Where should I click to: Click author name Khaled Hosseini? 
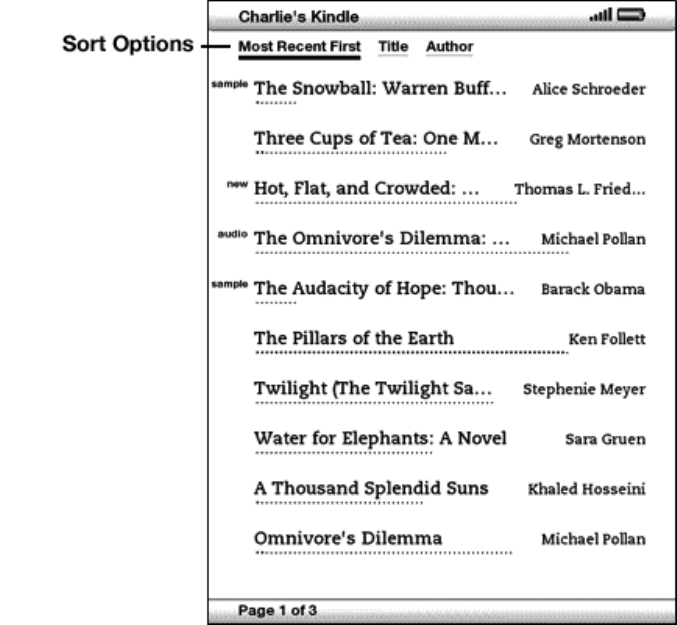[586, 489]
